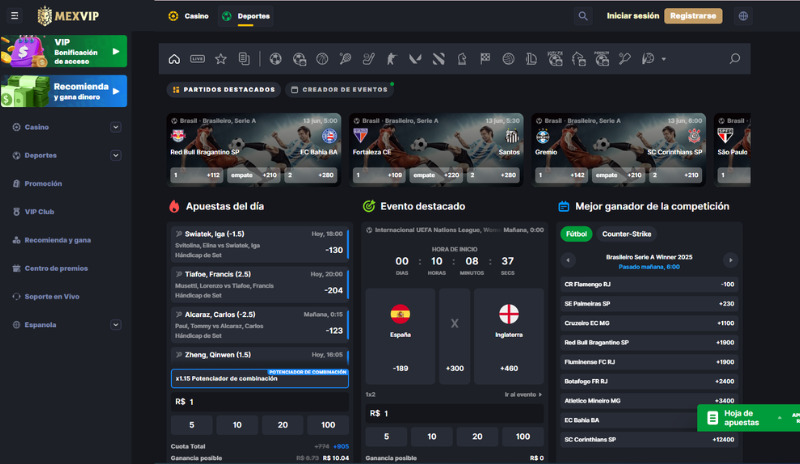Viewport: 800px width, 464px height.
Task: Click the España -189 odds card
Action: click(400, 336)
